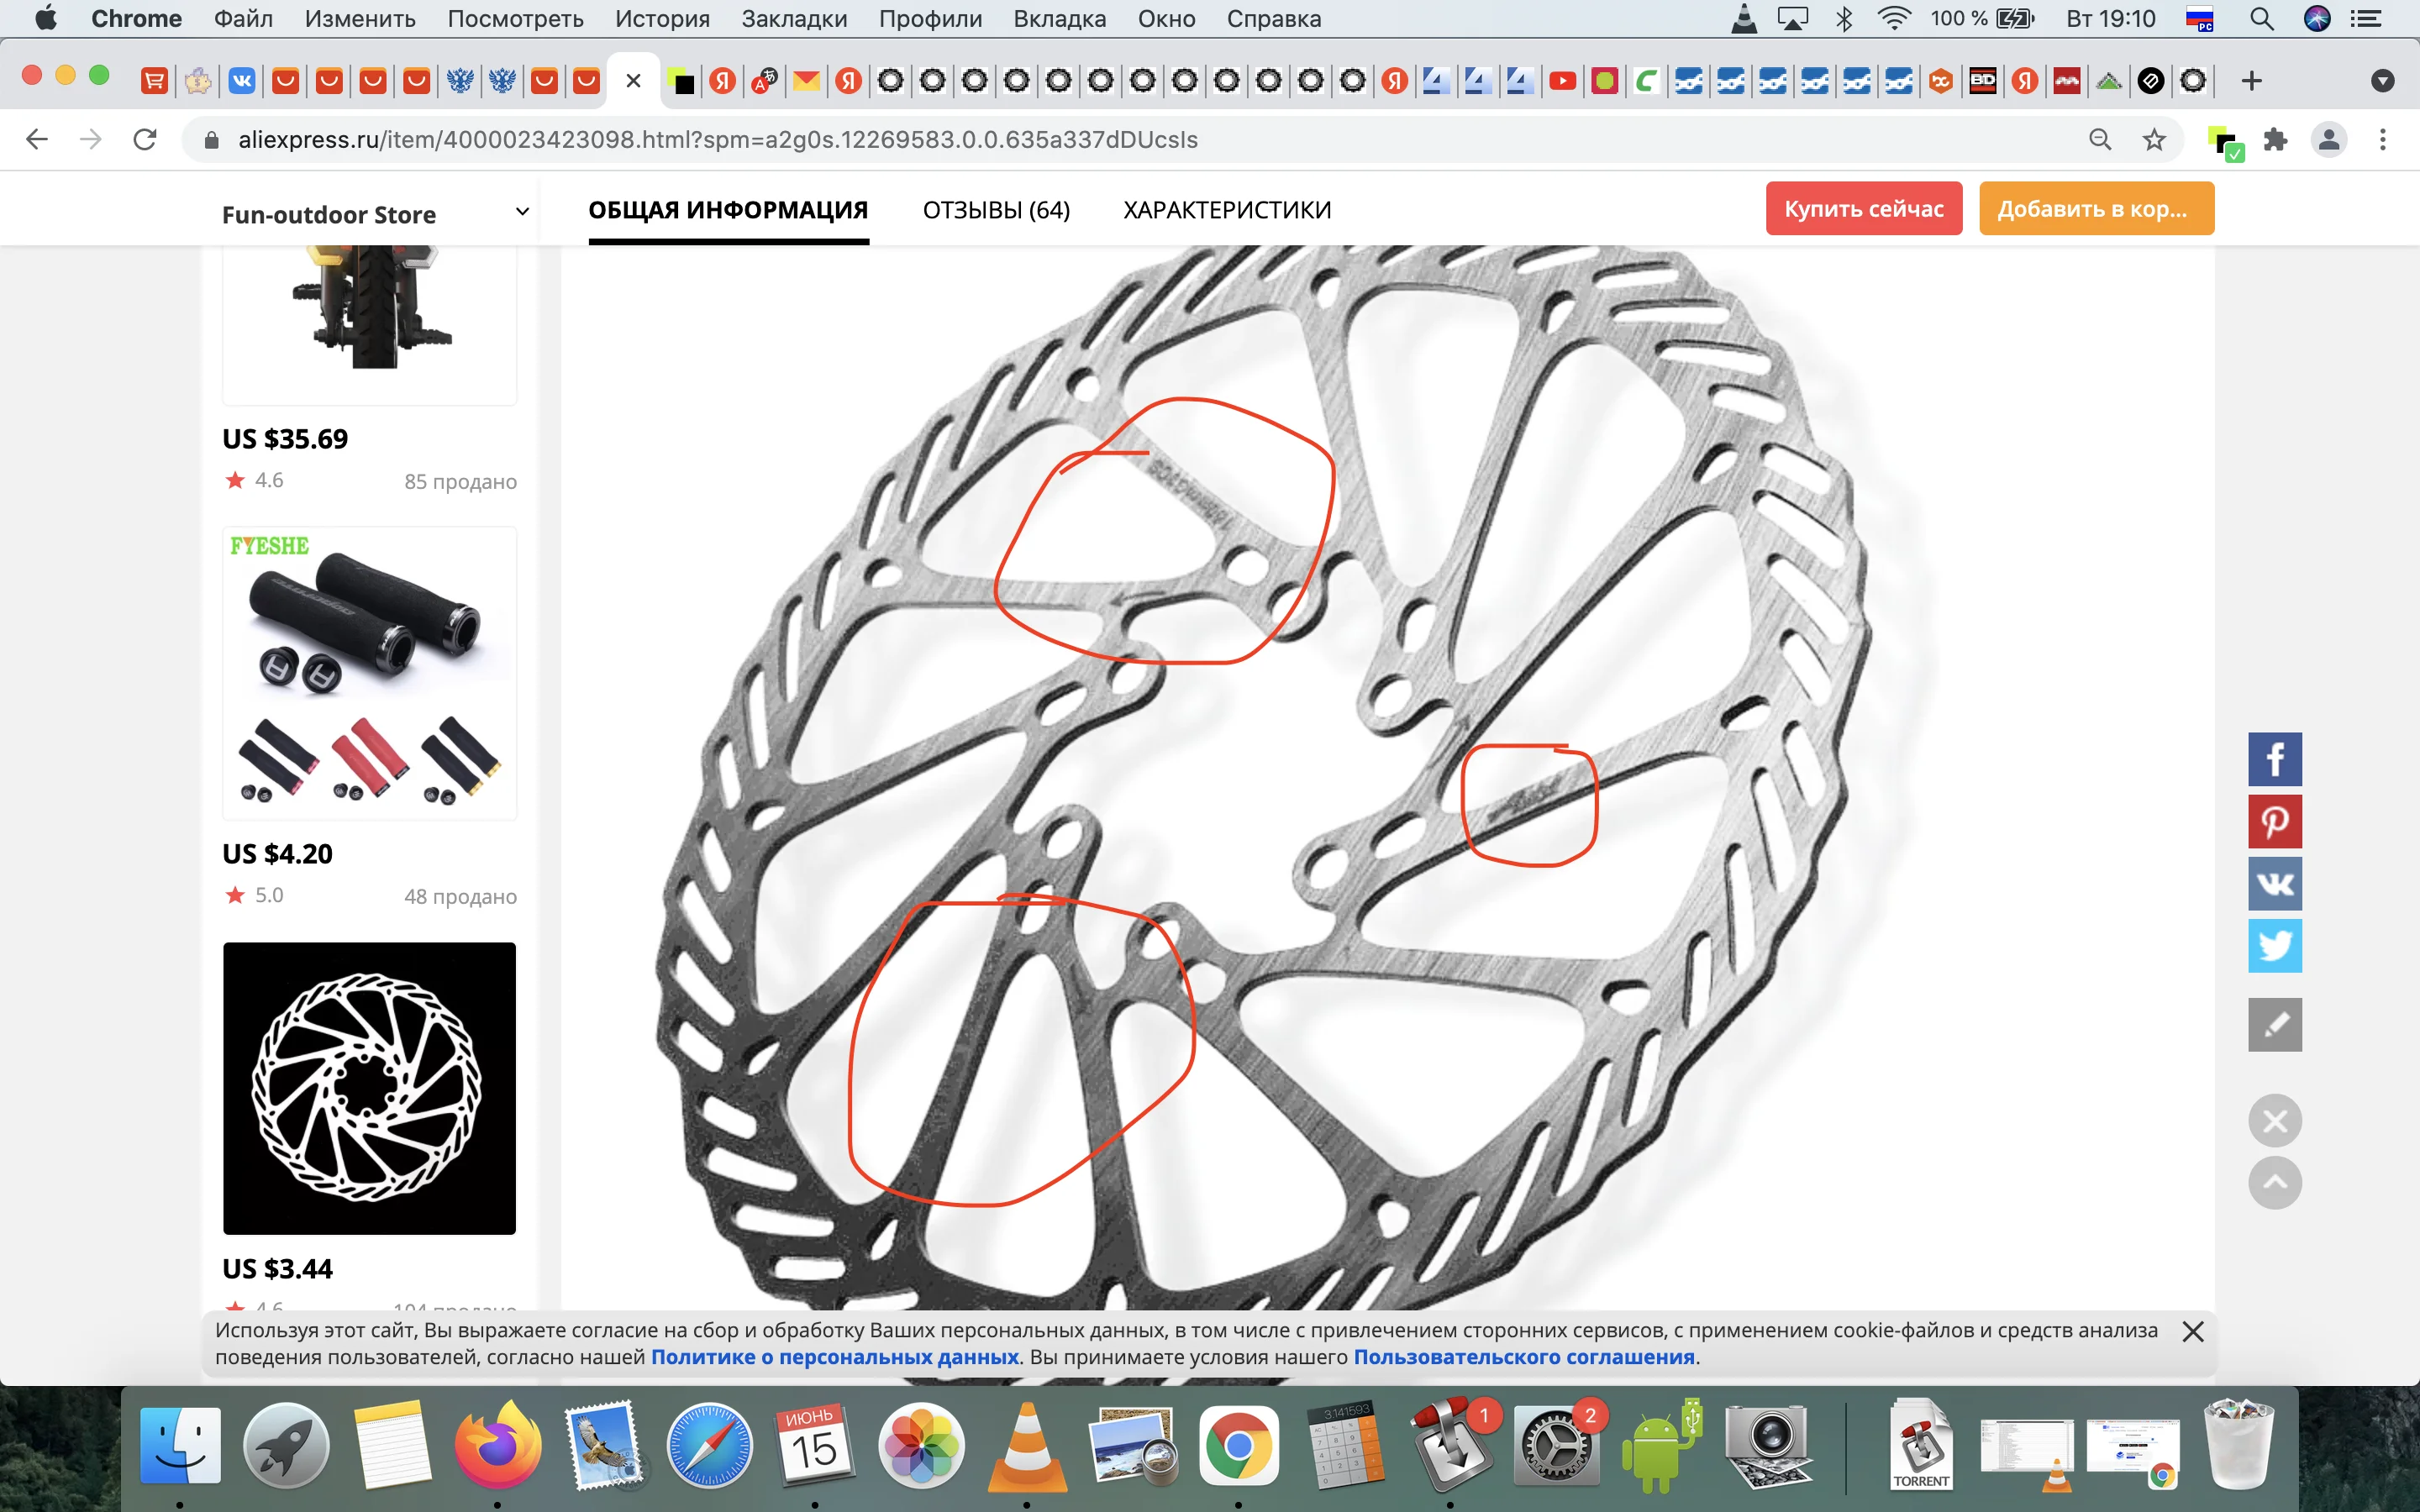
Task: Open the Закладки menu
Action: (x=794, y=19)
